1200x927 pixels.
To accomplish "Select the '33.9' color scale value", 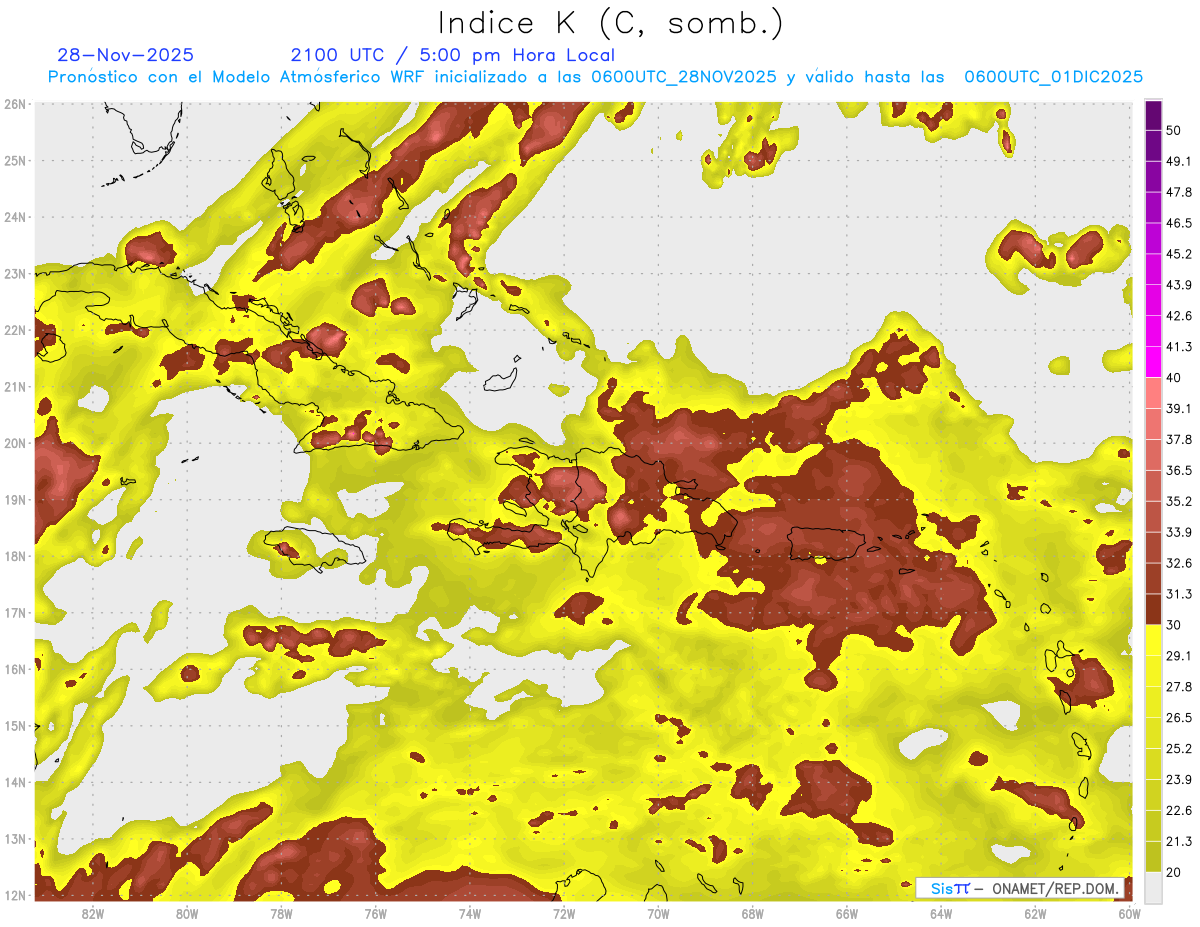I will point(1178,532).
